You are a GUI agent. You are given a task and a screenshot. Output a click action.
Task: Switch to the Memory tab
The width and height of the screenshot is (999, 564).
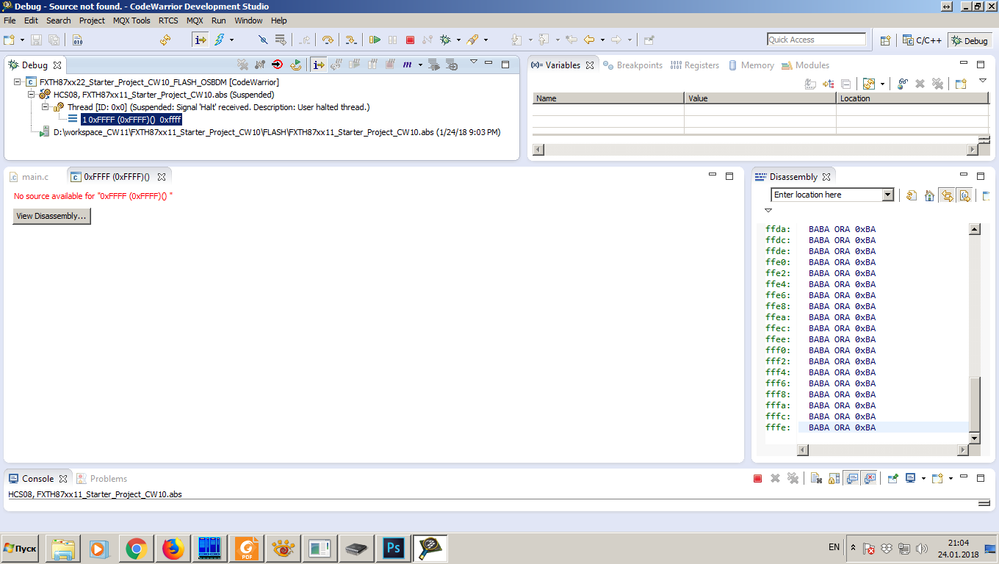(x=751, y=65)
